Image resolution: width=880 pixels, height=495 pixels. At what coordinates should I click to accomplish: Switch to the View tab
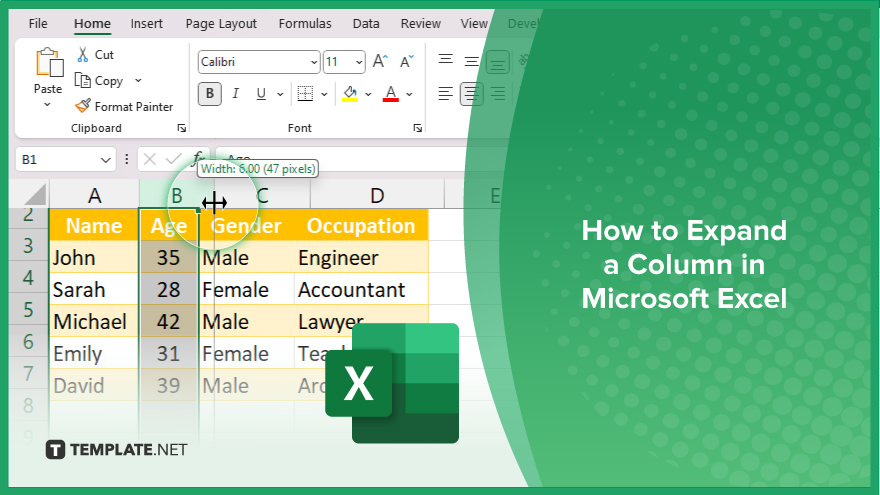click(x=474, y=24)
